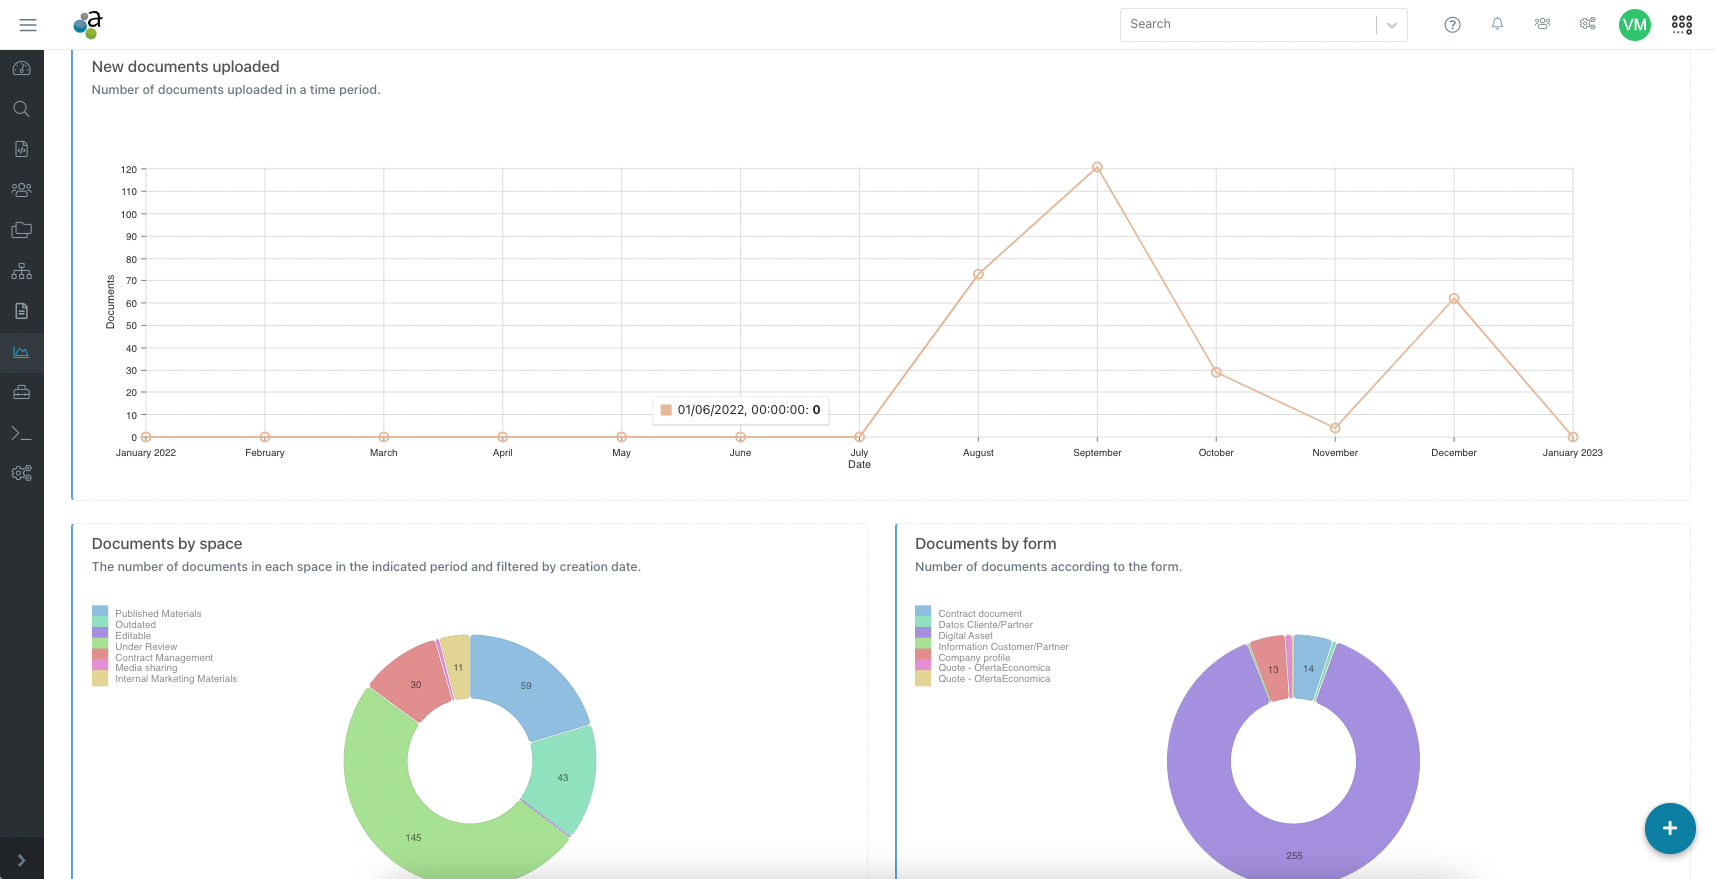The image size is (1716, 879).
Task: Open the VM user avatar menu
Action: pyautogui.click(x=1634, y=25)
